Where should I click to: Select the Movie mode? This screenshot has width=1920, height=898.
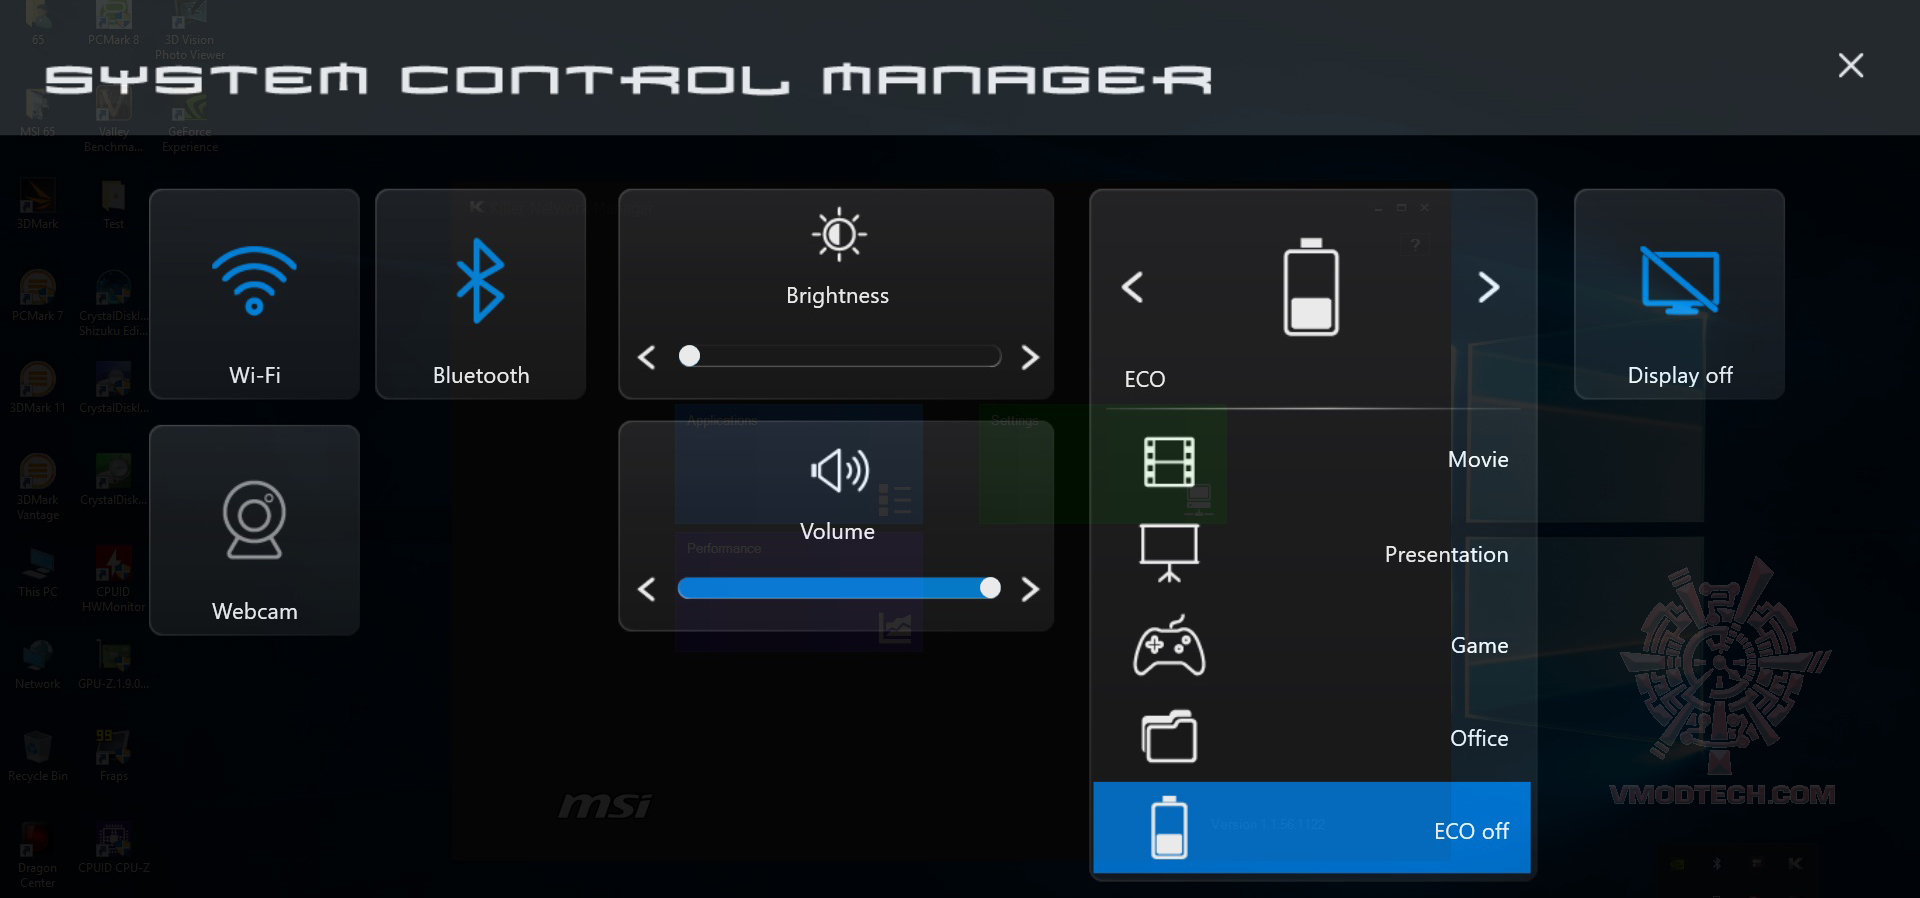tap(1312, 460)
